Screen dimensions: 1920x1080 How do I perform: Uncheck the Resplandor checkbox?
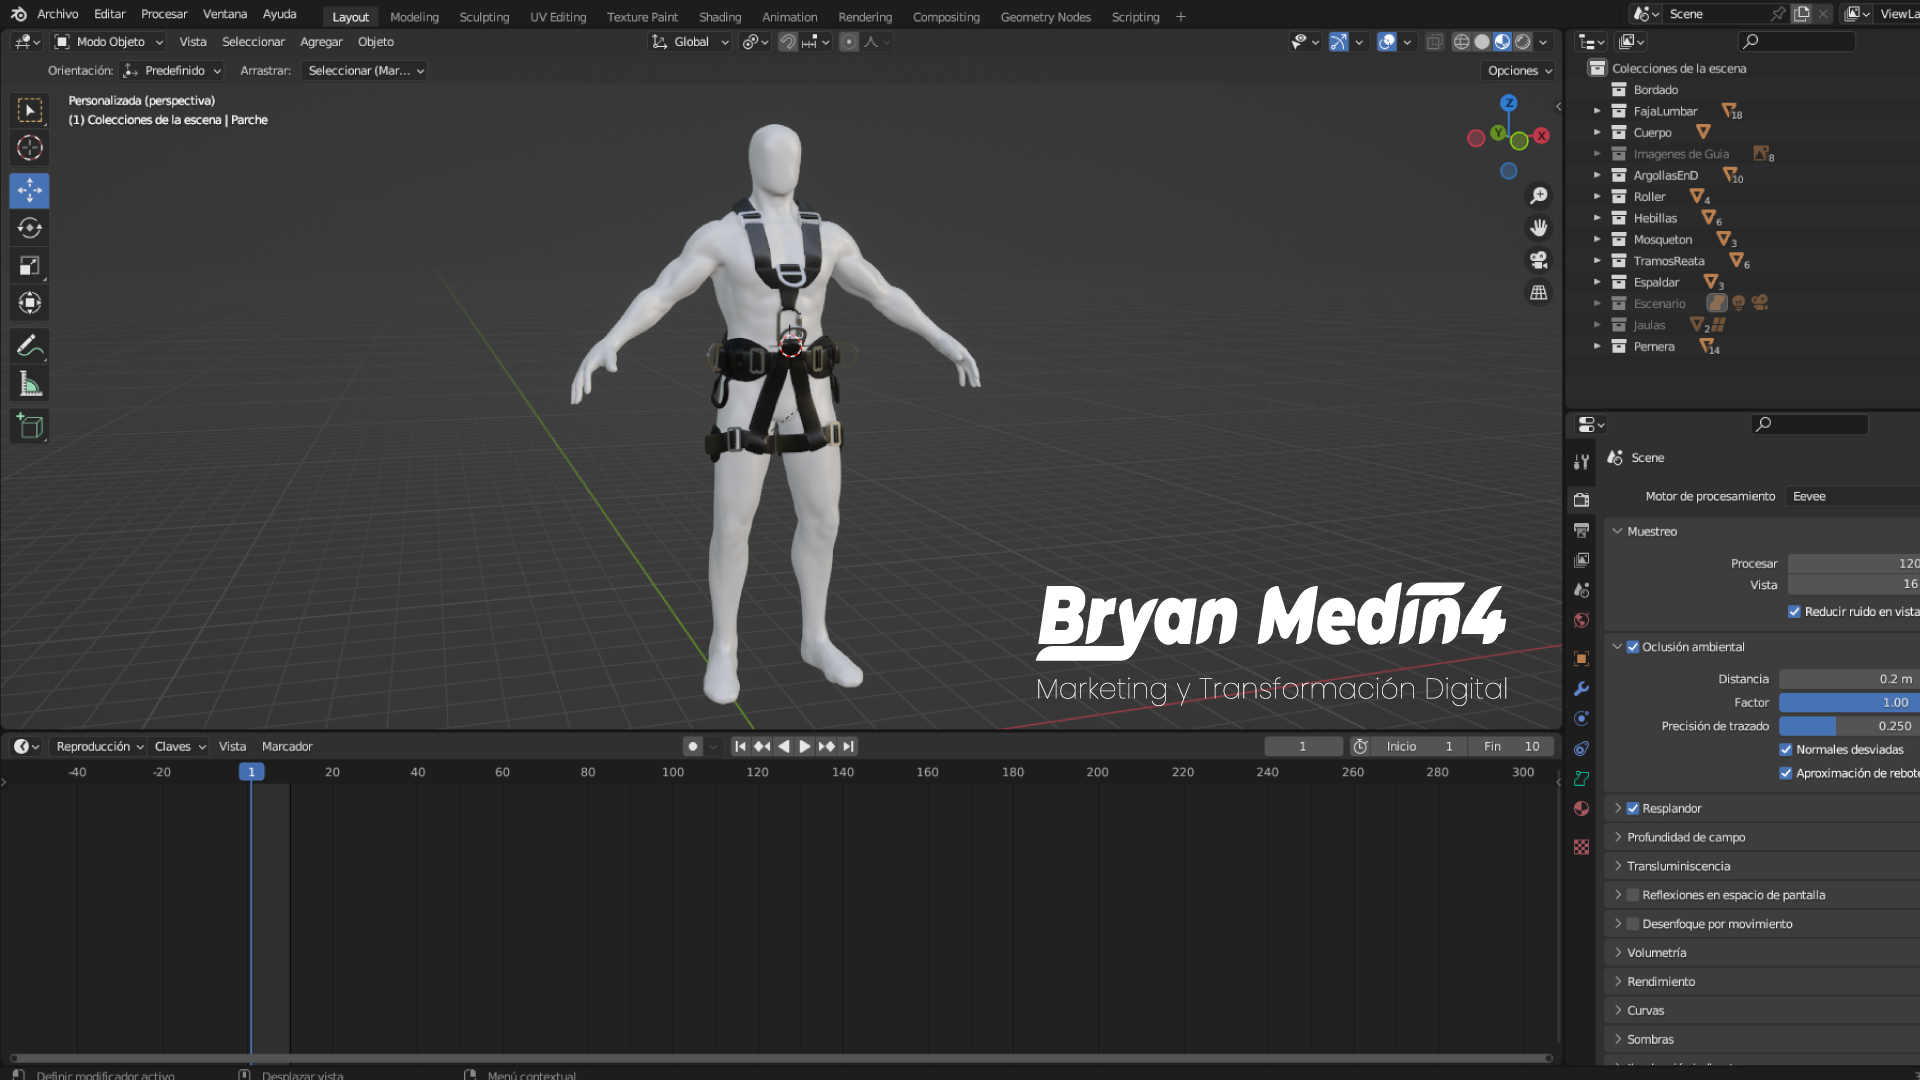click(1633, 808)
